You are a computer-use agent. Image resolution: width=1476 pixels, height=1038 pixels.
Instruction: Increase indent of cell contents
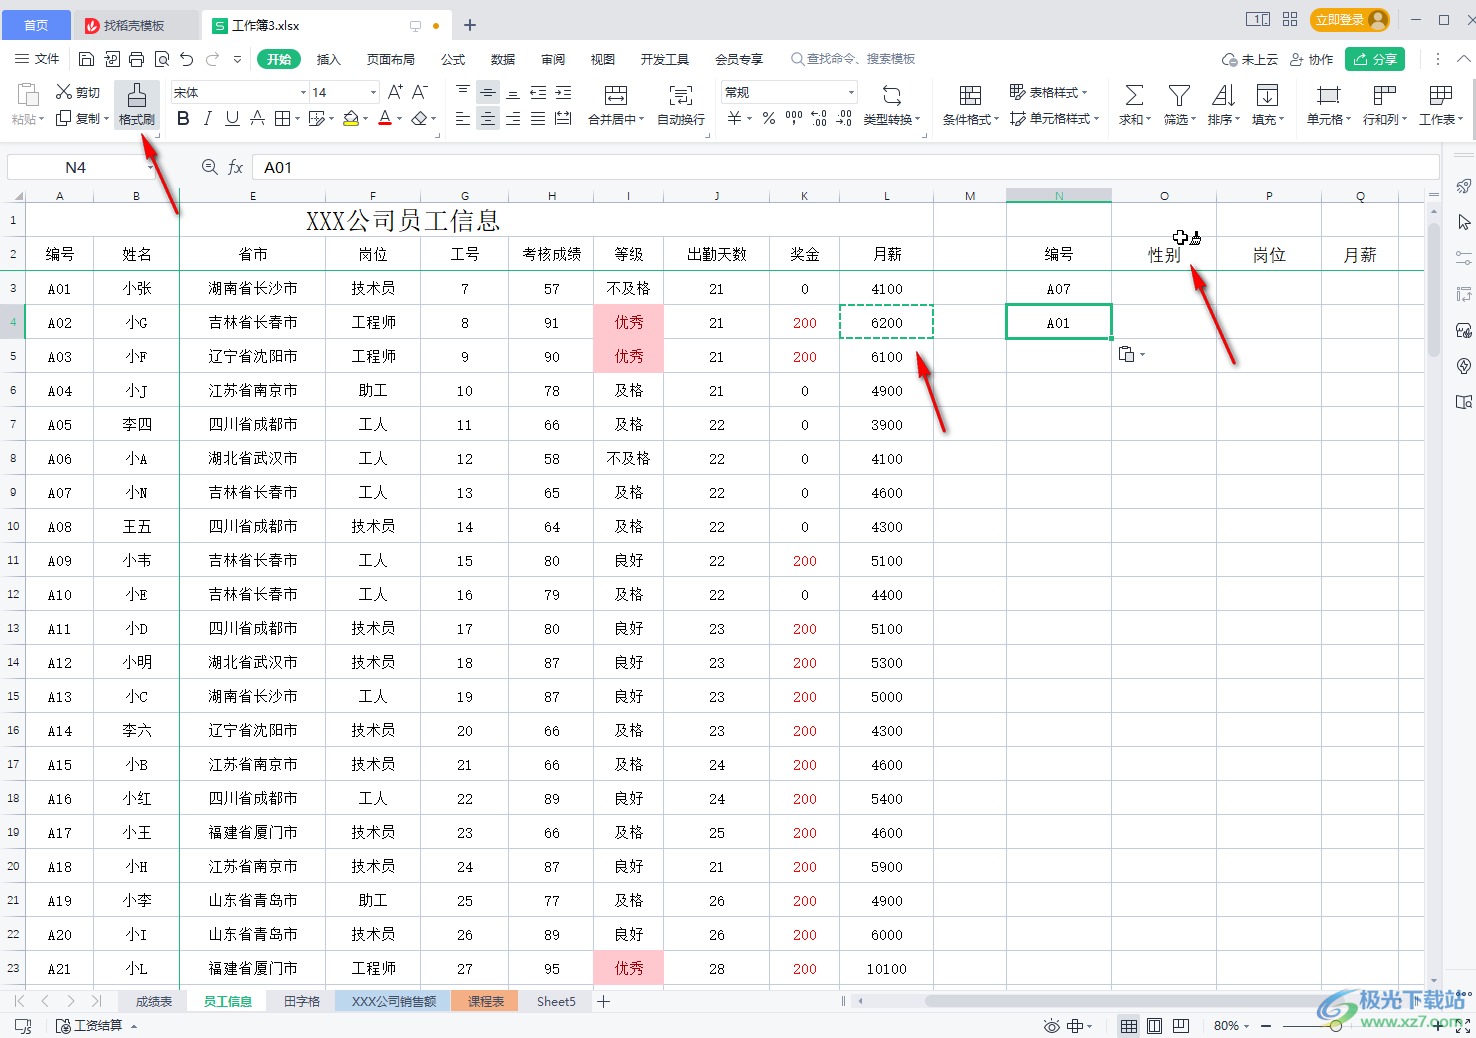click(563, 92)
